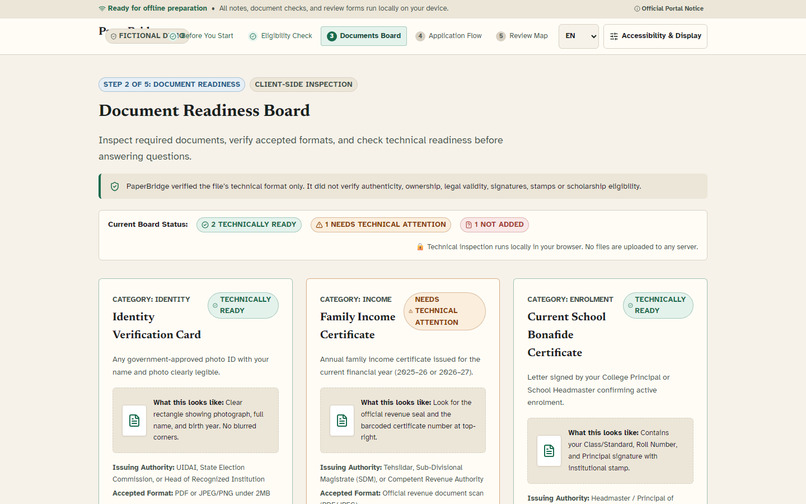
Task: Click the document icon in Family Income card
Action: (342, 420)
